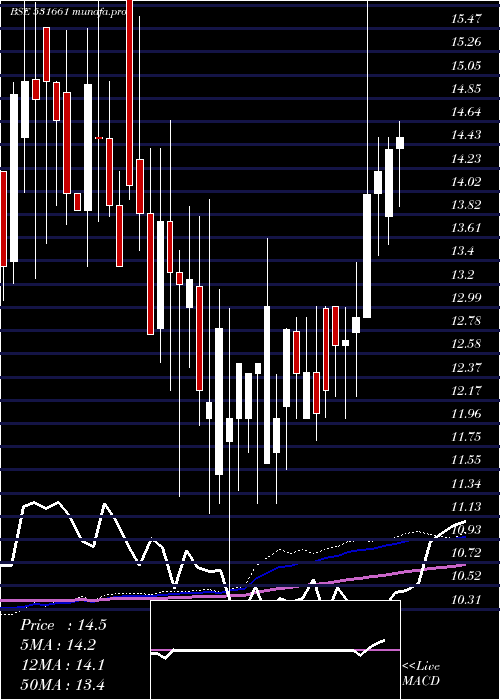This screenshot has height=700, width=500.
Task: Click the 14.43 axis value
Action: (467, 135)
